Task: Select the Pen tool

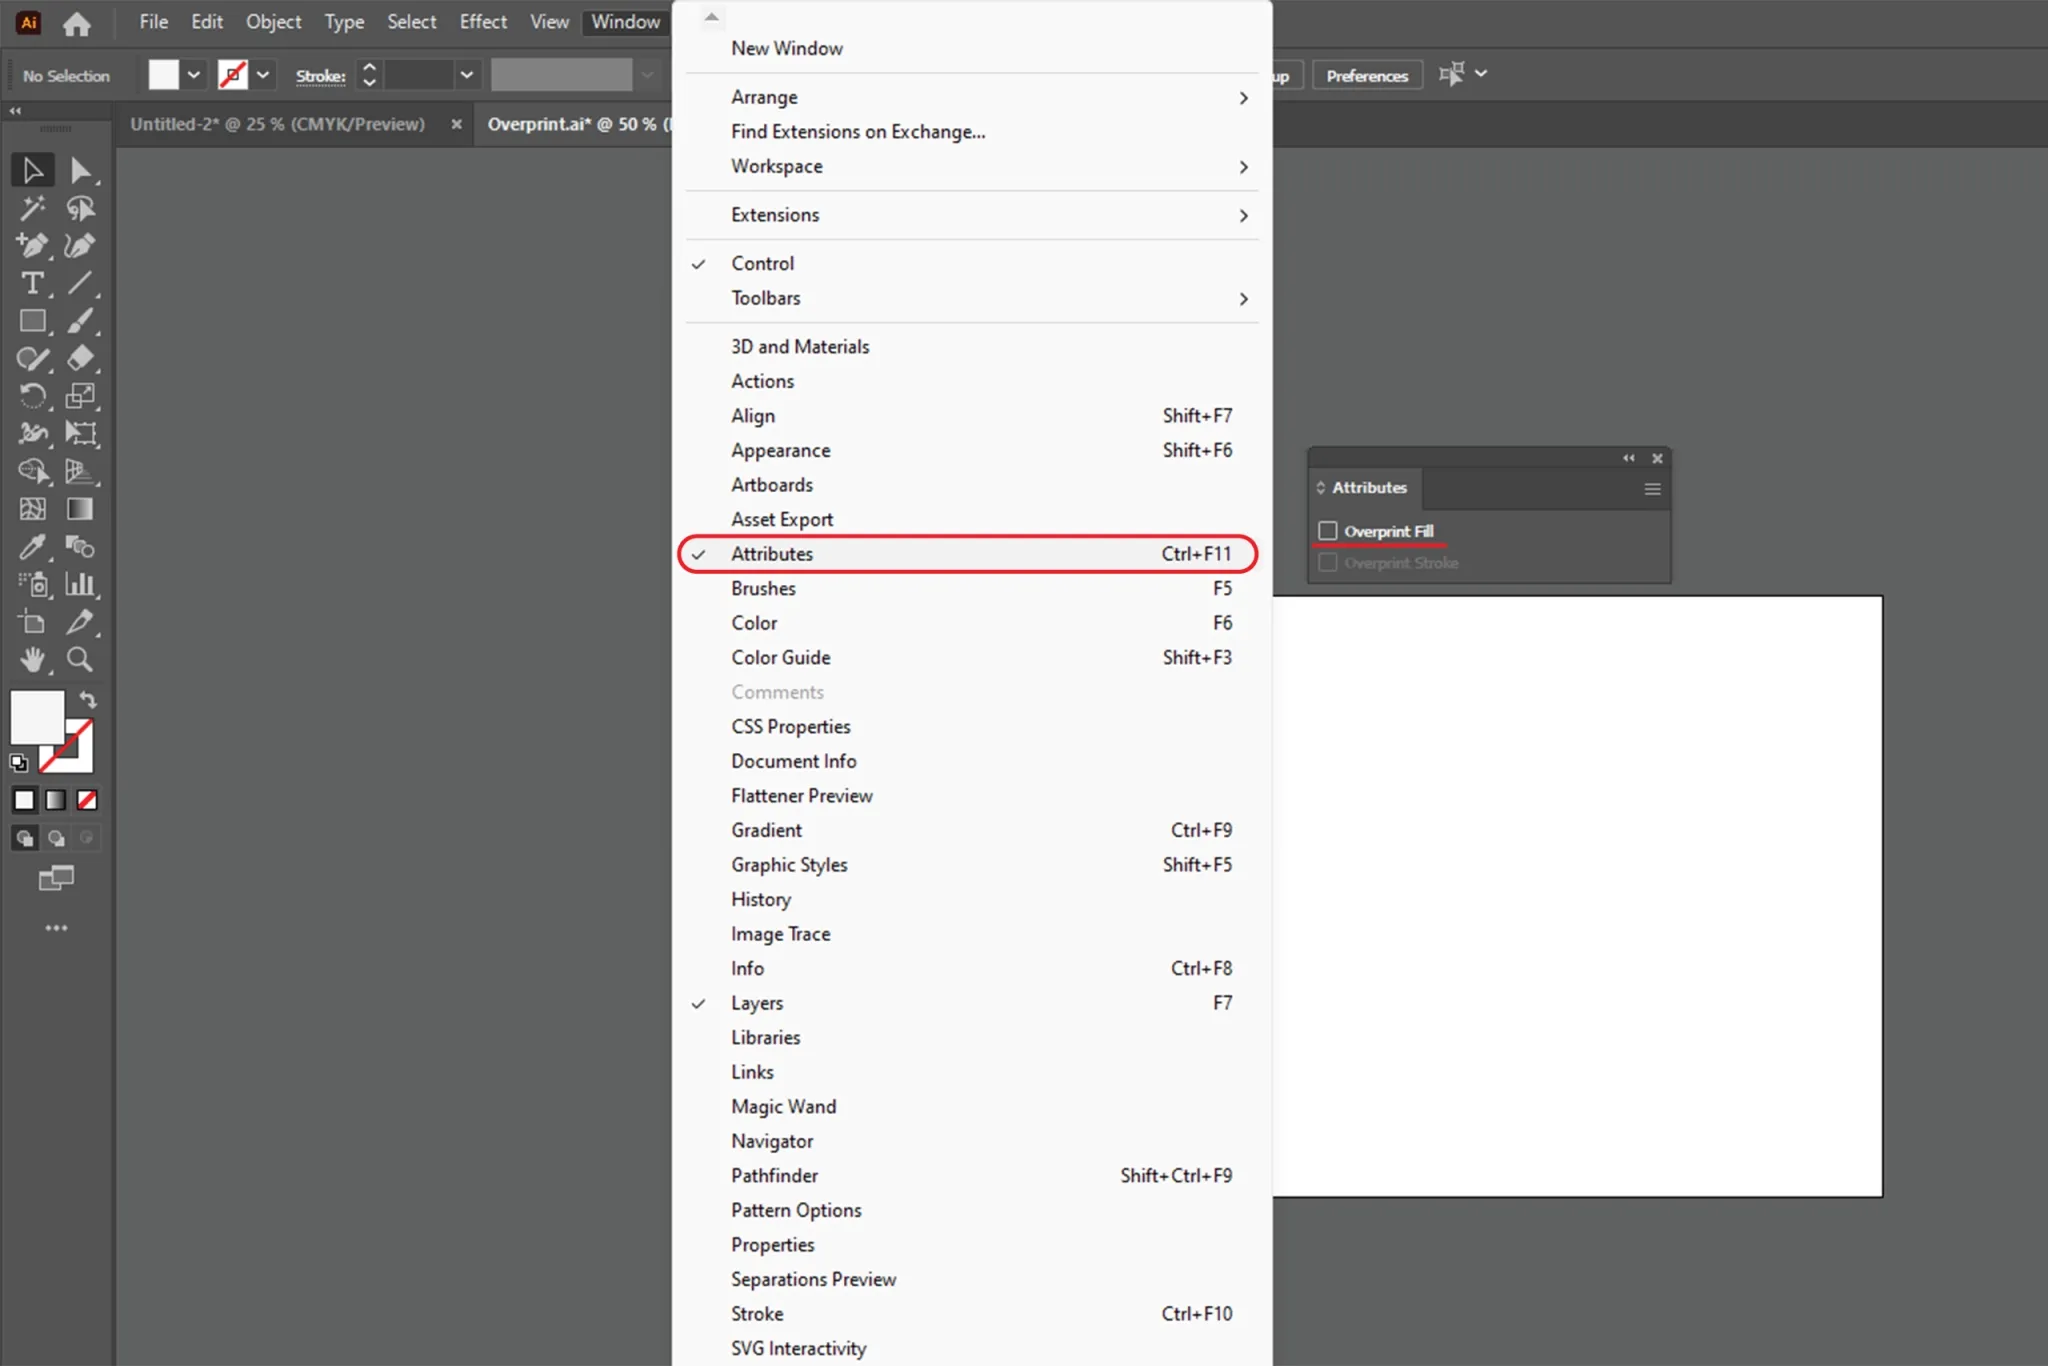Action: pos(33,246)
